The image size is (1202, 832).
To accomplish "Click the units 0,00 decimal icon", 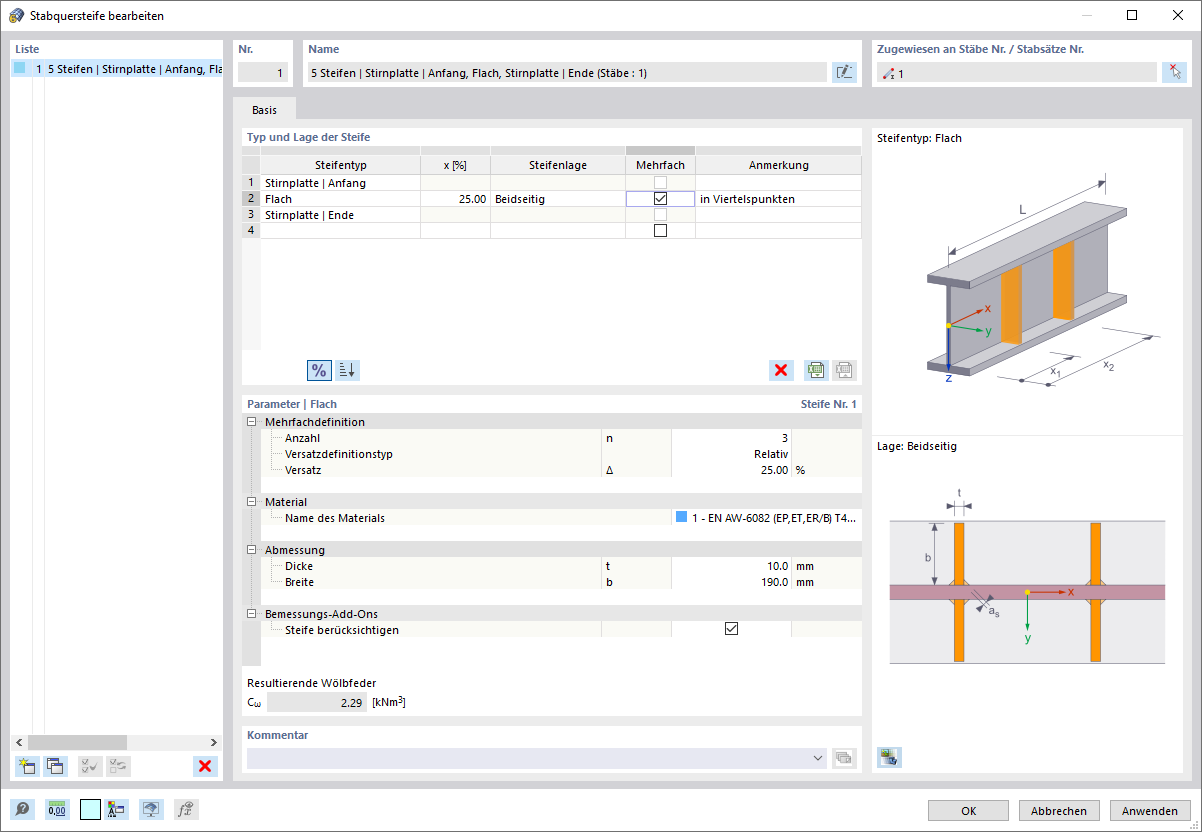I will point(57,810).
